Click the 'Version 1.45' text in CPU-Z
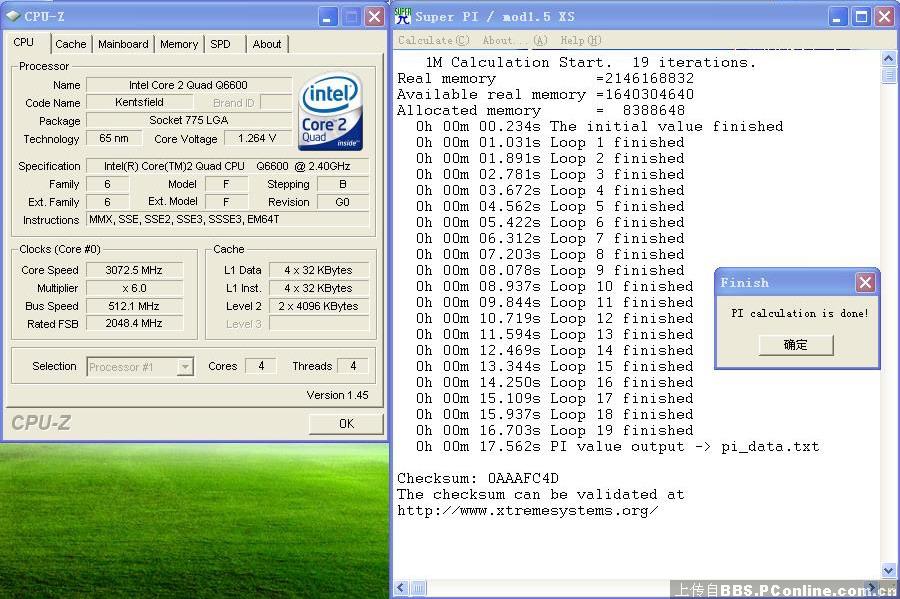The height and width of the screenshot is (599, 900). pyautogui.click(x=338, y=395)
